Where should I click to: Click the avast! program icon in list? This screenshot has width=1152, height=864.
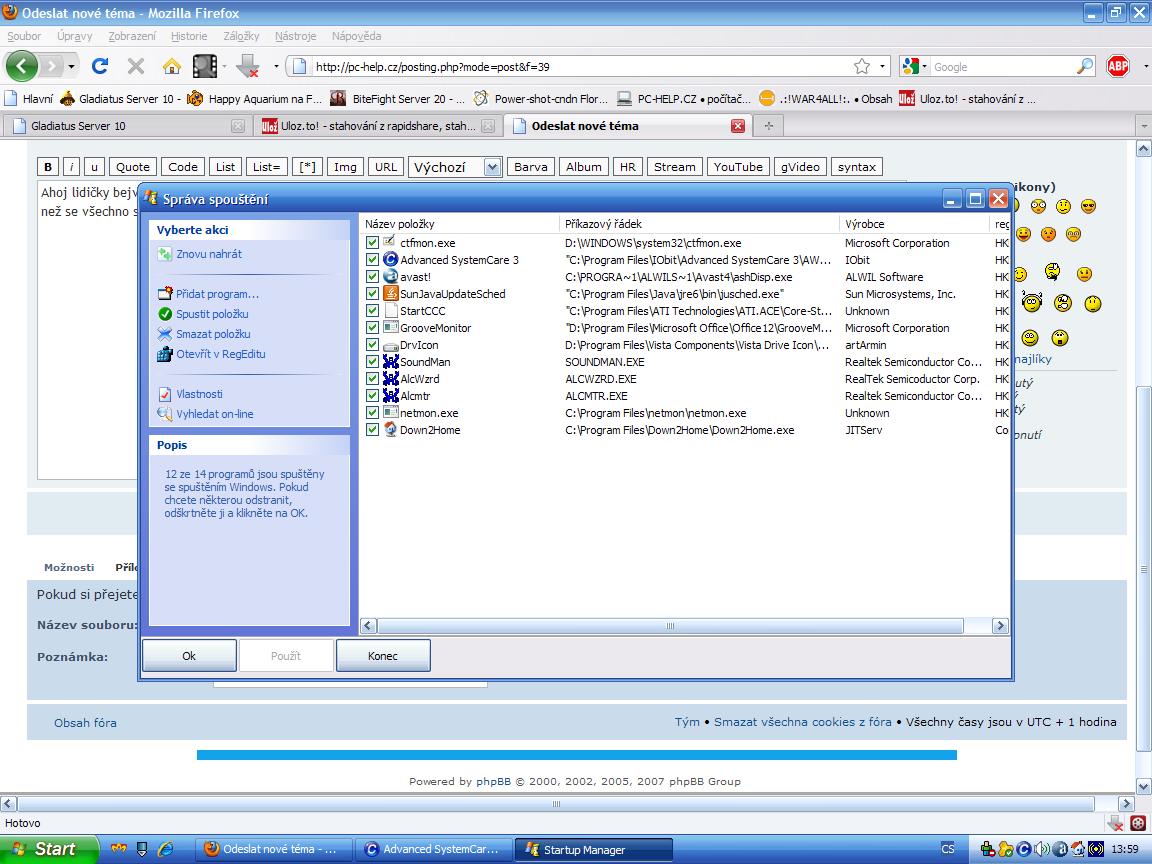point(391,277)
